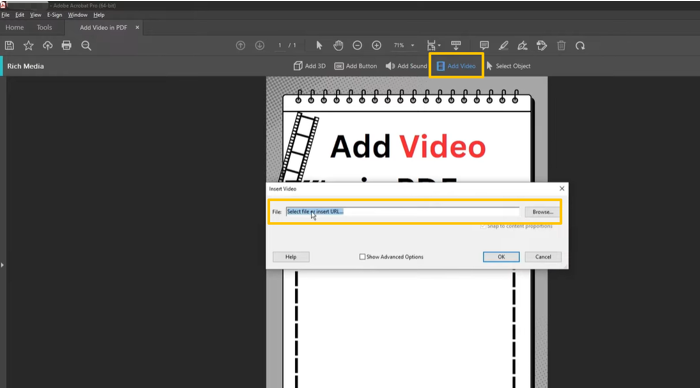The width and height of the screenshot is (700, 388).
Task: Select the highlight pen icon
Action: click(x=503, y=46)
